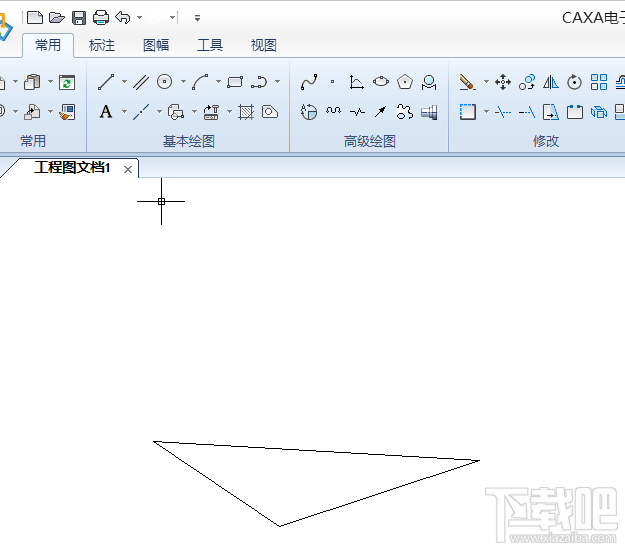Image resolution: width=625 pixels, height=548 pixels.
Task: Open the customize quick access toolbar menu
Action: (197, 18)
